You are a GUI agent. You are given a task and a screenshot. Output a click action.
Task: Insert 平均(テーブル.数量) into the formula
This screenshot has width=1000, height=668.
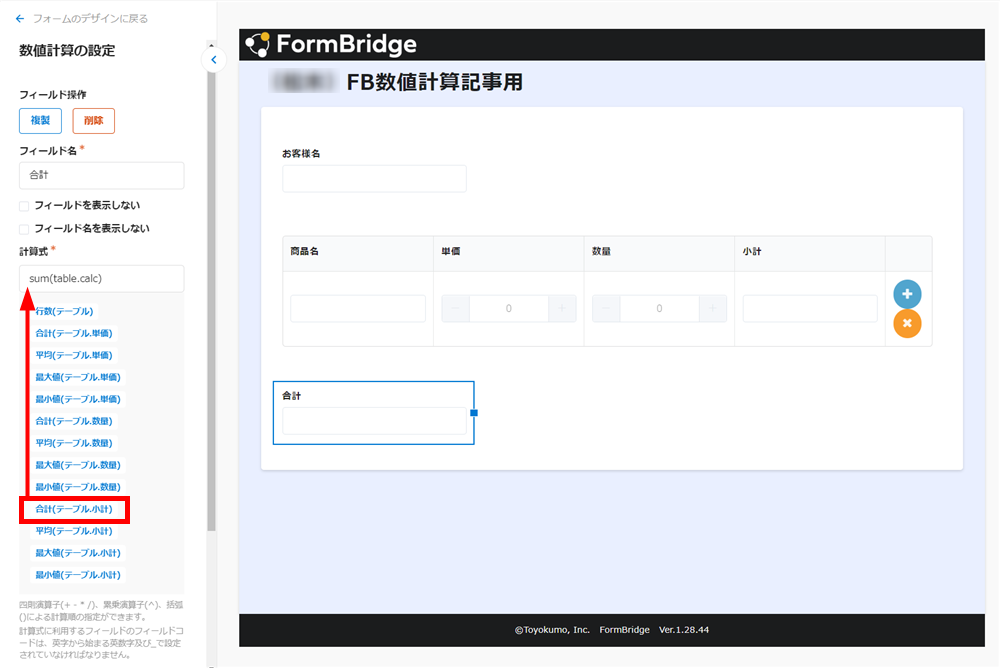73,443
